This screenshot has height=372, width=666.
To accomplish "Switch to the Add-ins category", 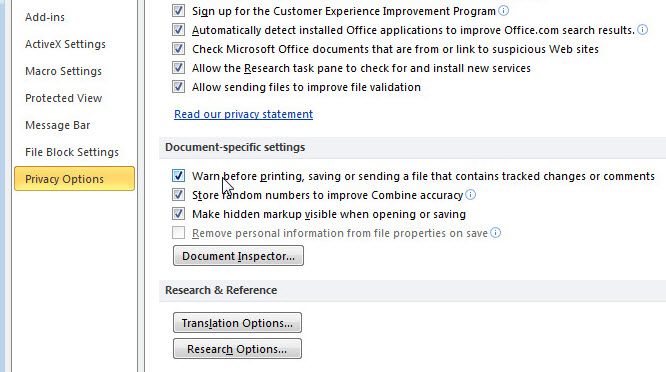I will click(x=45, y=17).
